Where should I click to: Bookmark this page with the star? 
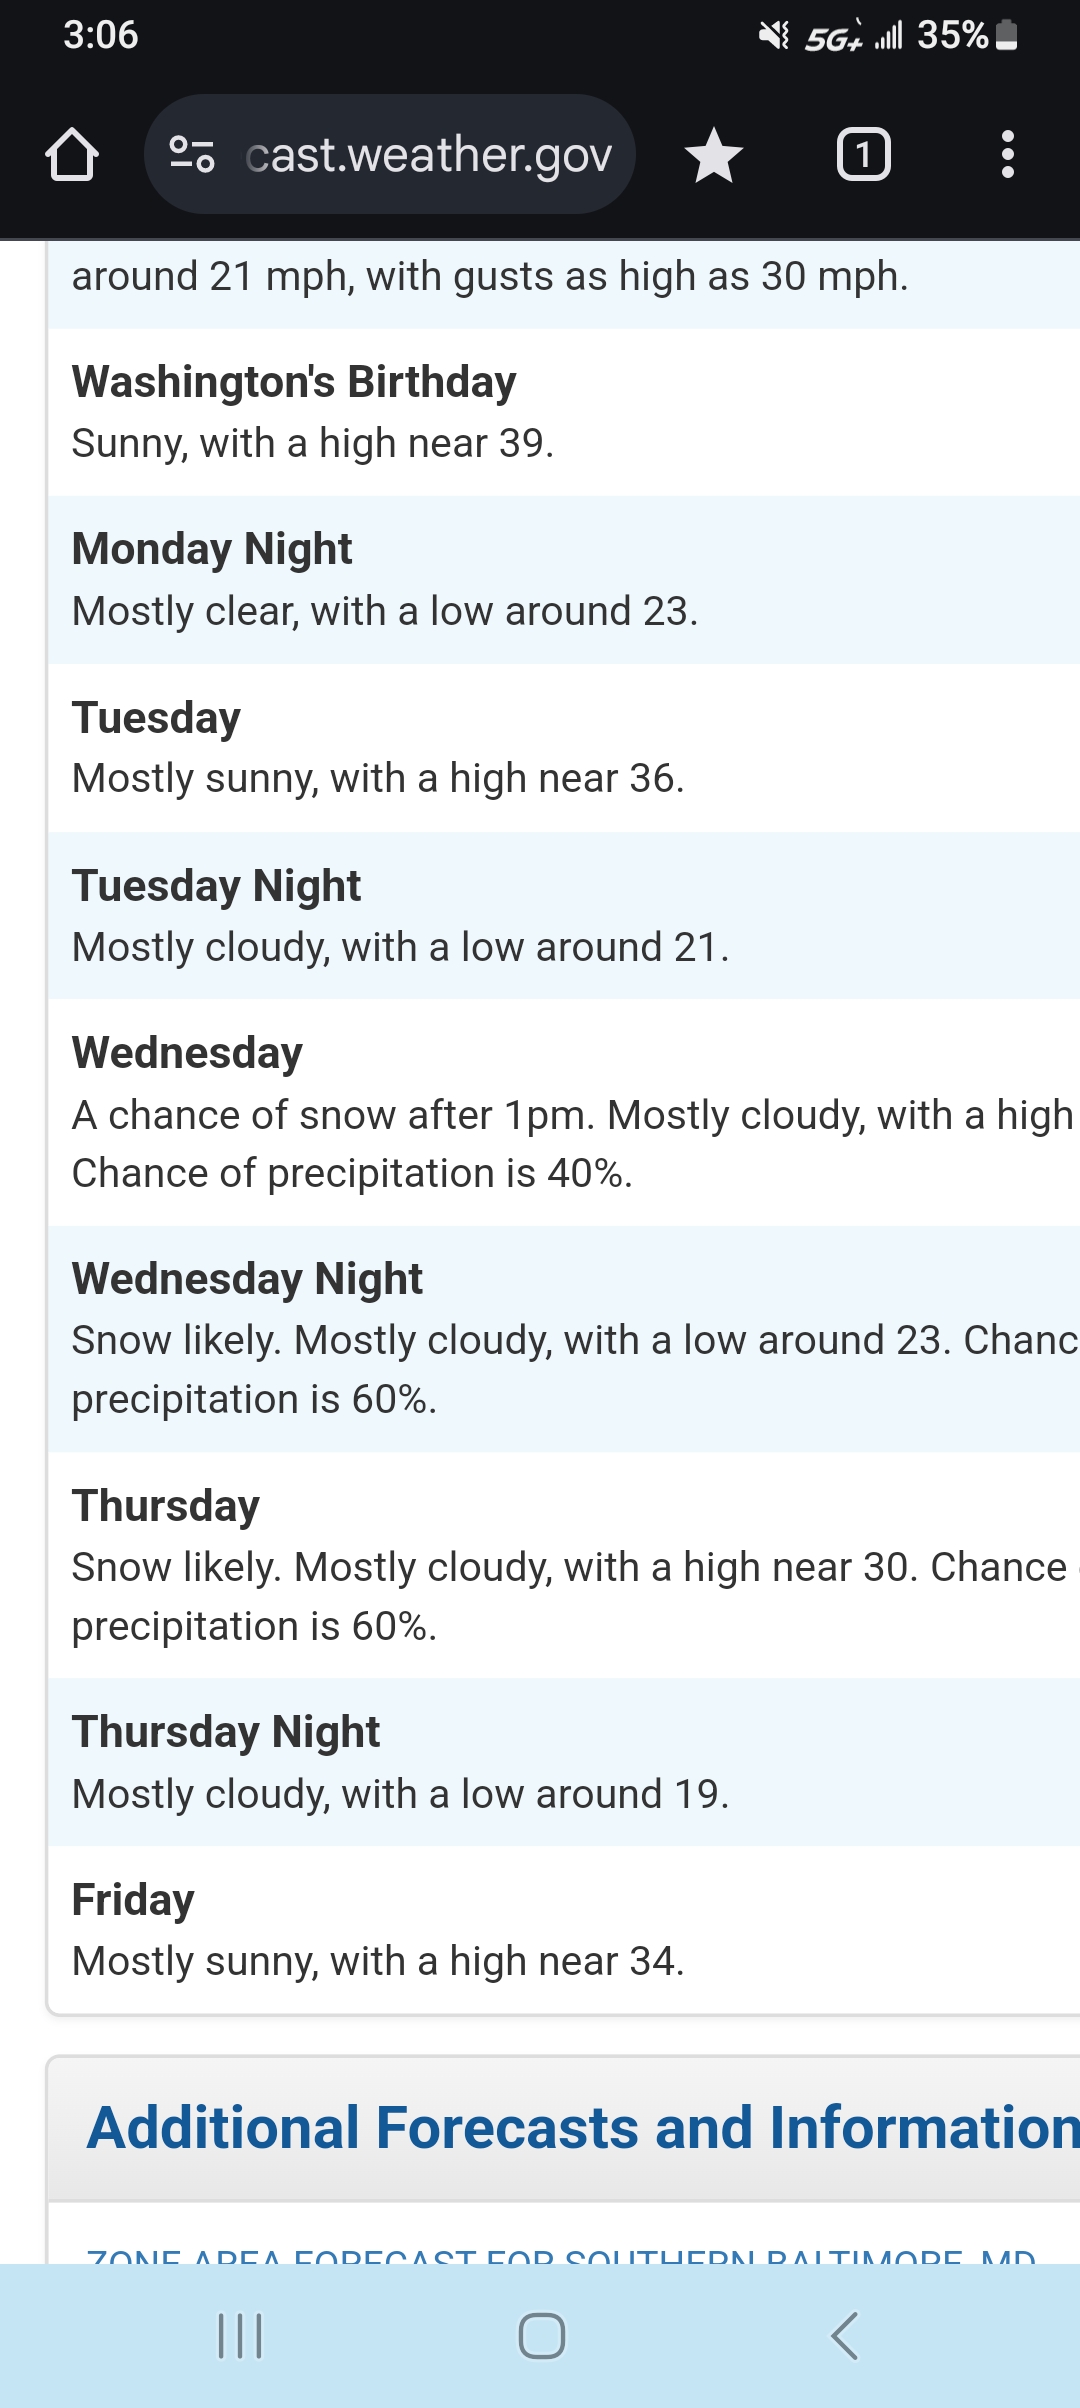click(x=714, y=155)
